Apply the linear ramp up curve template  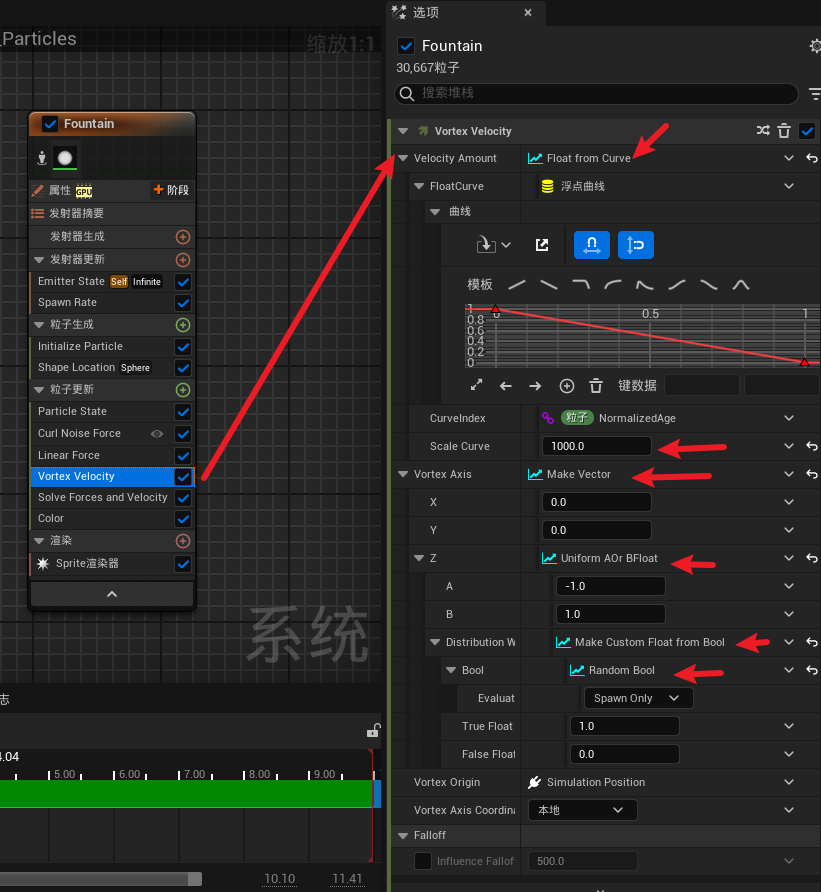coord(517,284)
